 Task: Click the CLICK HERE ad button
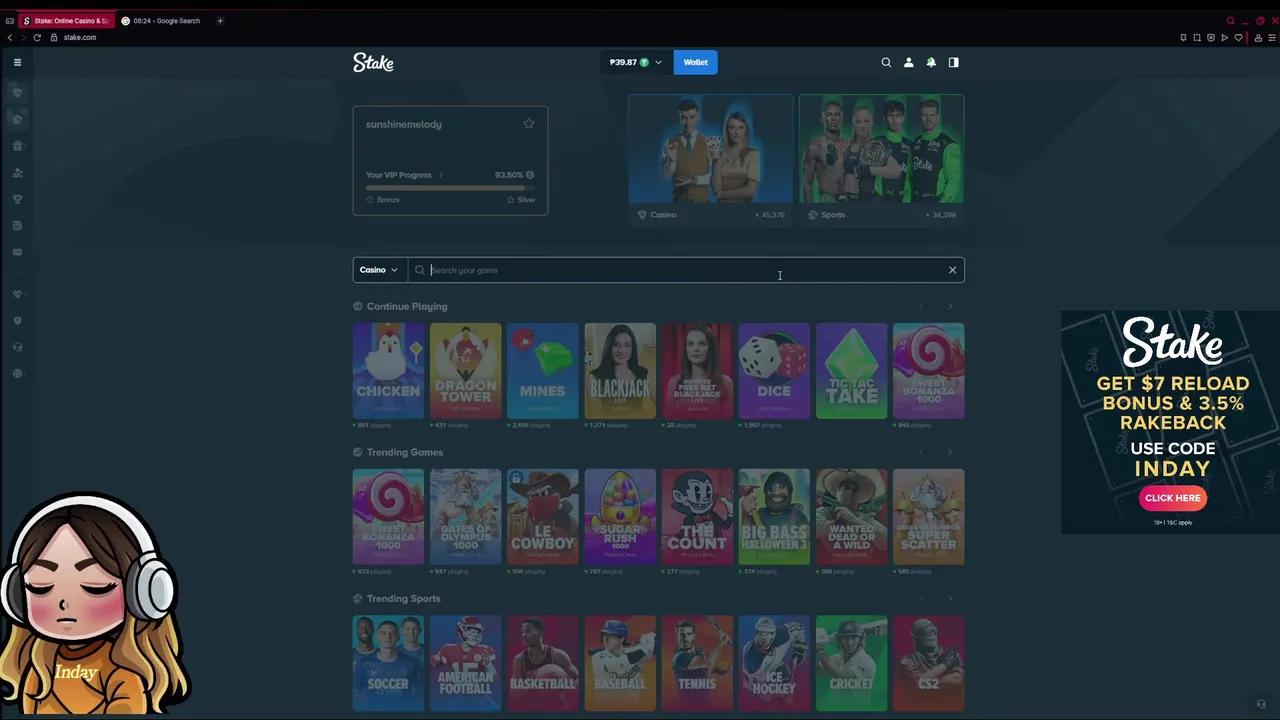(1173, 498)
